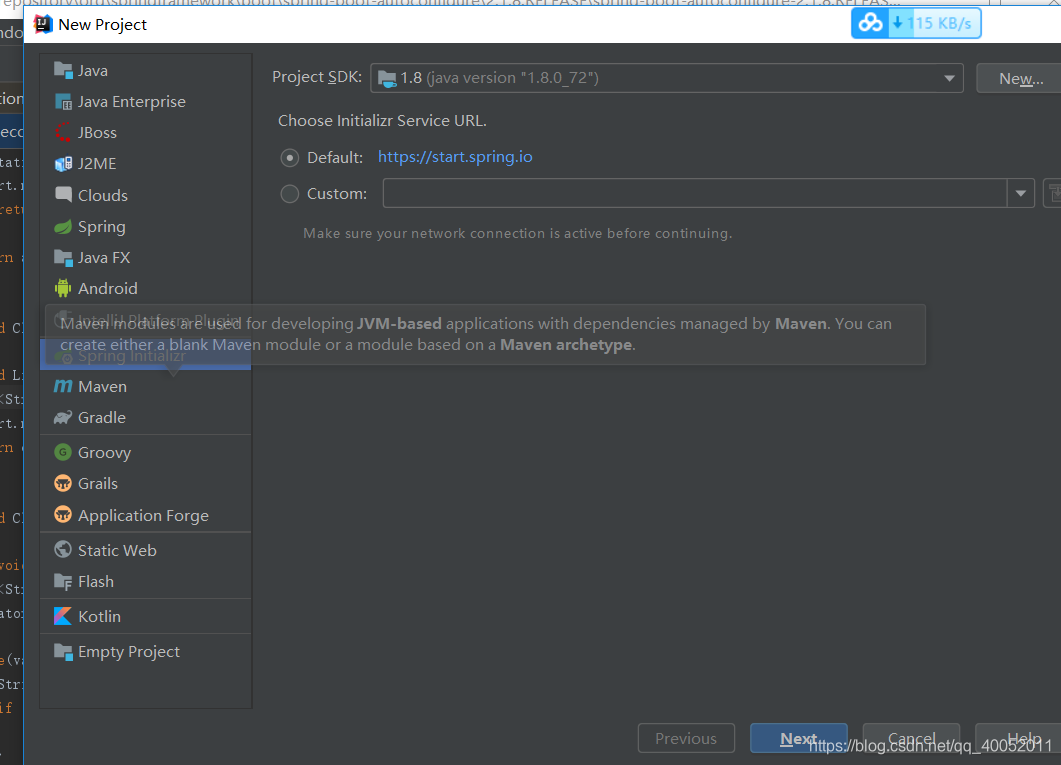Click the Groovy green G icon
The image size is (1061, 765).
(63, 452)
